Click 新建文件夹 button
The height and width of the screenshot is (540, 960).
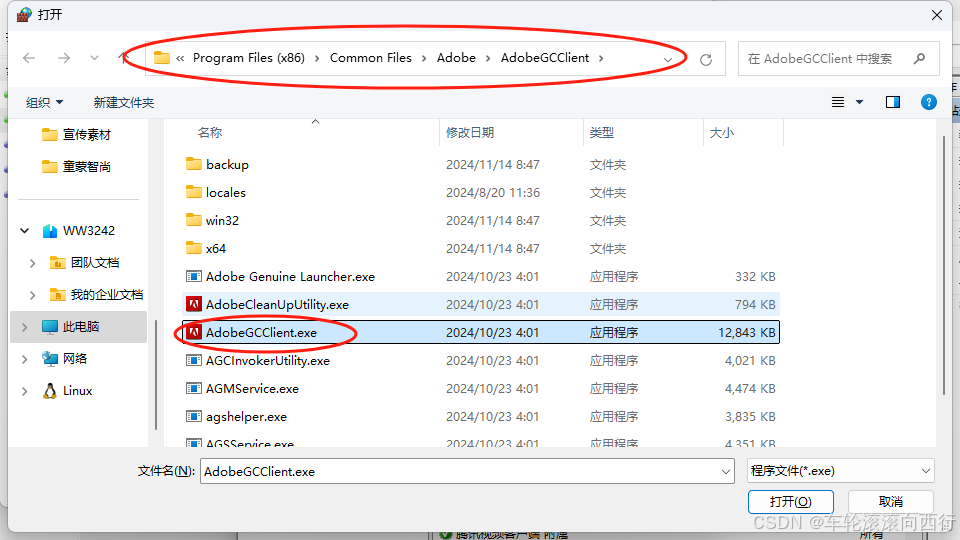click(124, 102)
